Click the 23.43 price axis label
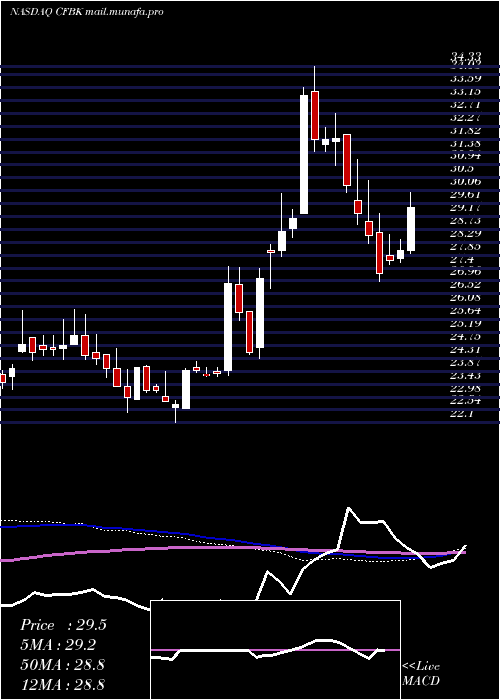Screen dimensions: 500x700 click(x=466, y=375)
